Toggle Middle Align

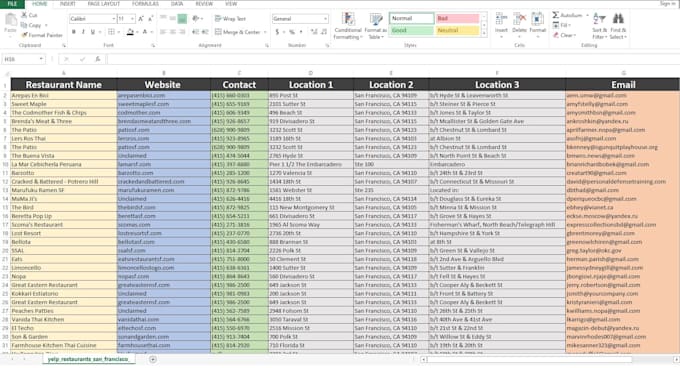[173, 19]
